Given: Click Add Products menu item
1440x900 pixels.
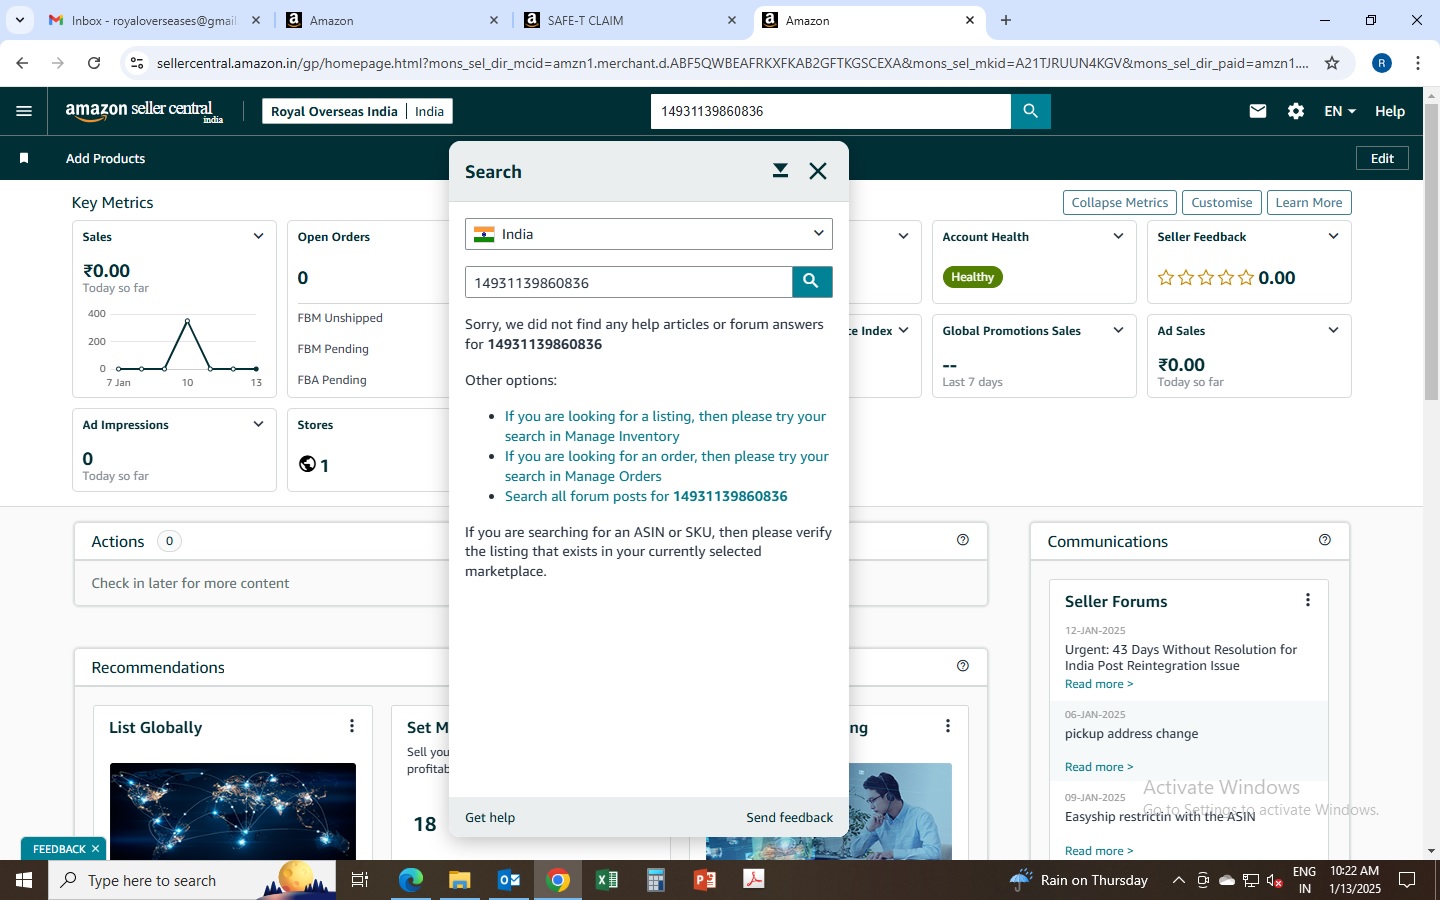Looking at the screenshot, I should [105, 158].
